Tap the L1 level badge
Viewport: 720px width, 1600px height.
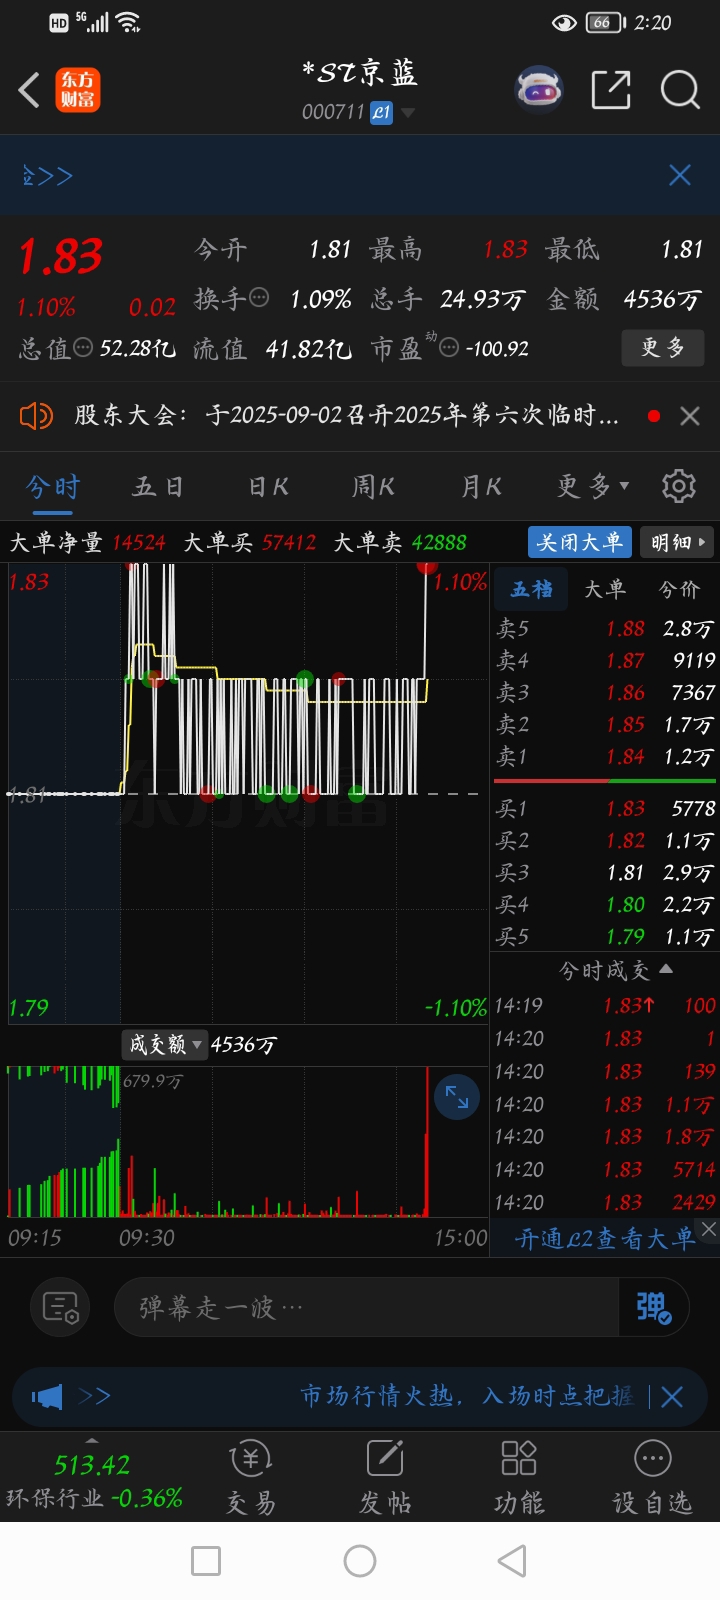pos(381,113)
